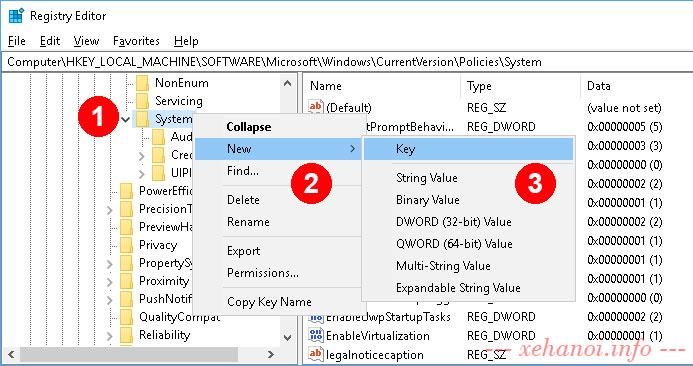Click the tree pane horizontal scrollbar thumb
The width and height of the screenshot is (693, 366).
point(129,355)
